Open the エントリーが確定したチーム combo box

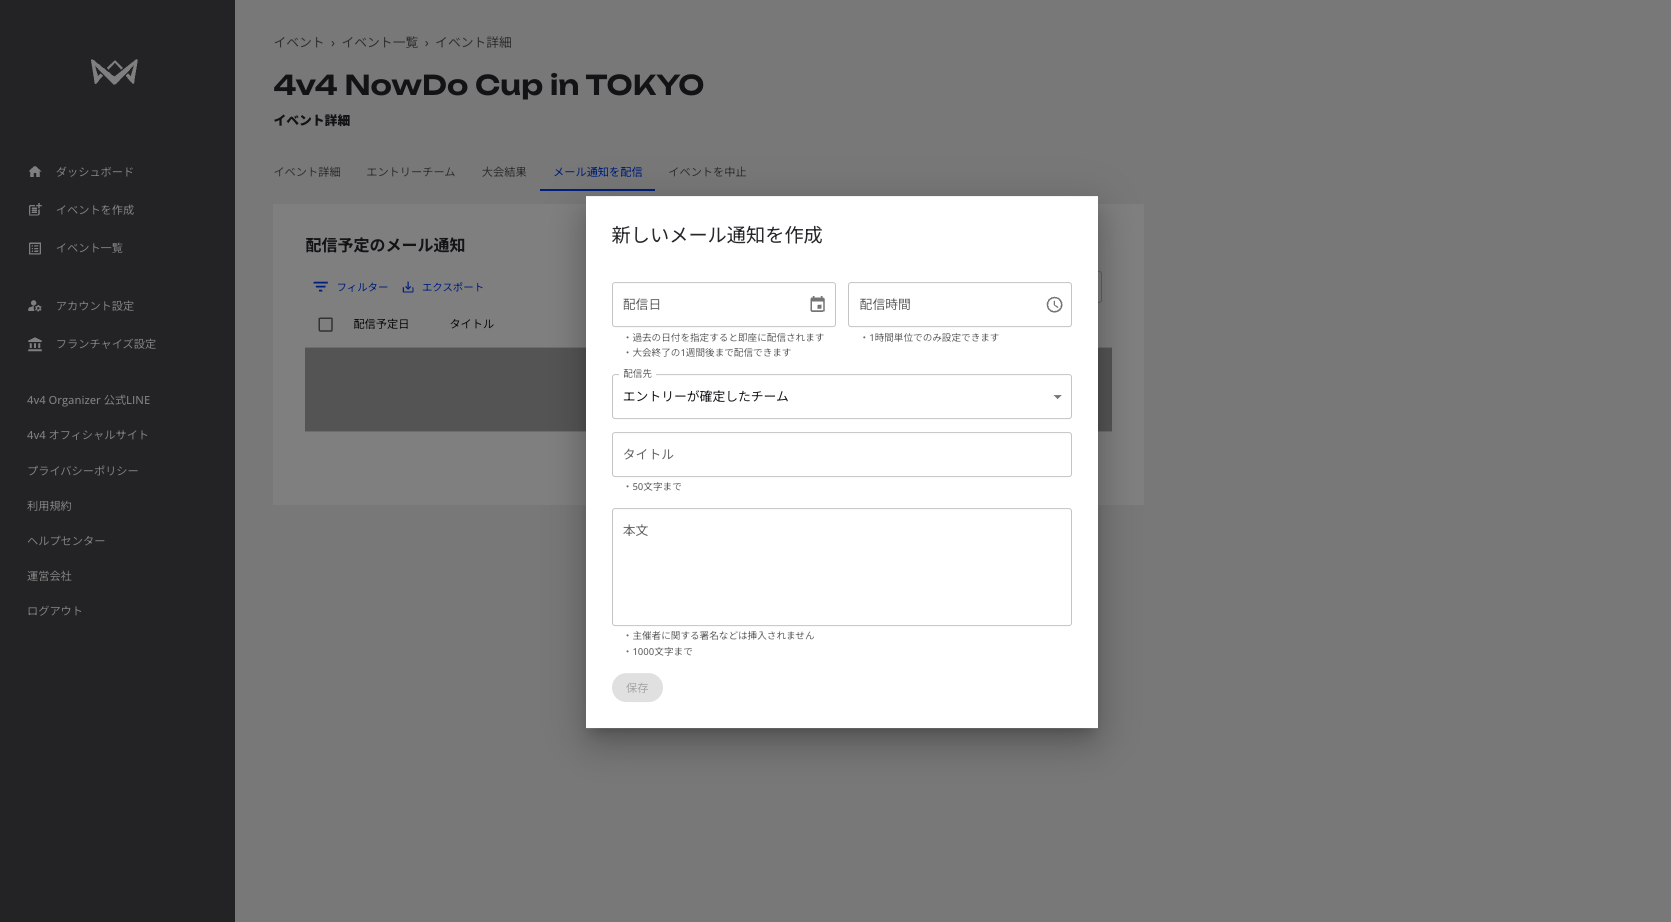pyautogui.click(x=842, y=397)
